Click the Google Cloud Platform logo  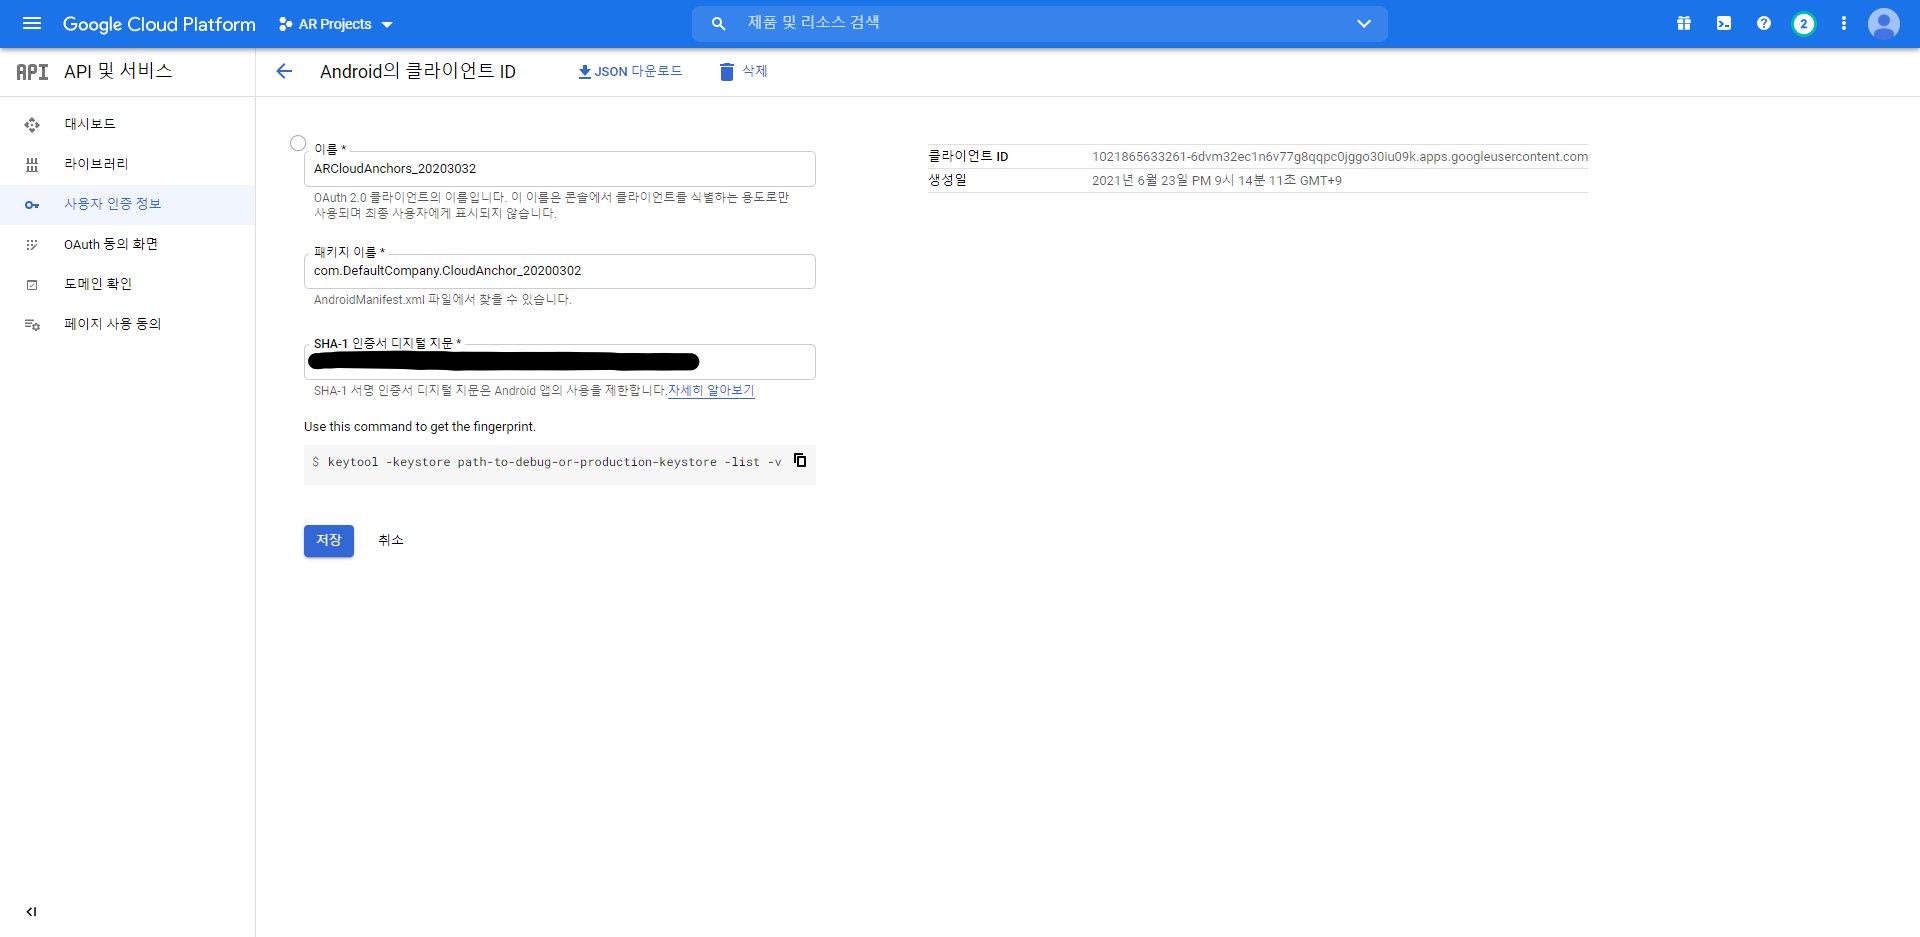click(x=159, y=24)
